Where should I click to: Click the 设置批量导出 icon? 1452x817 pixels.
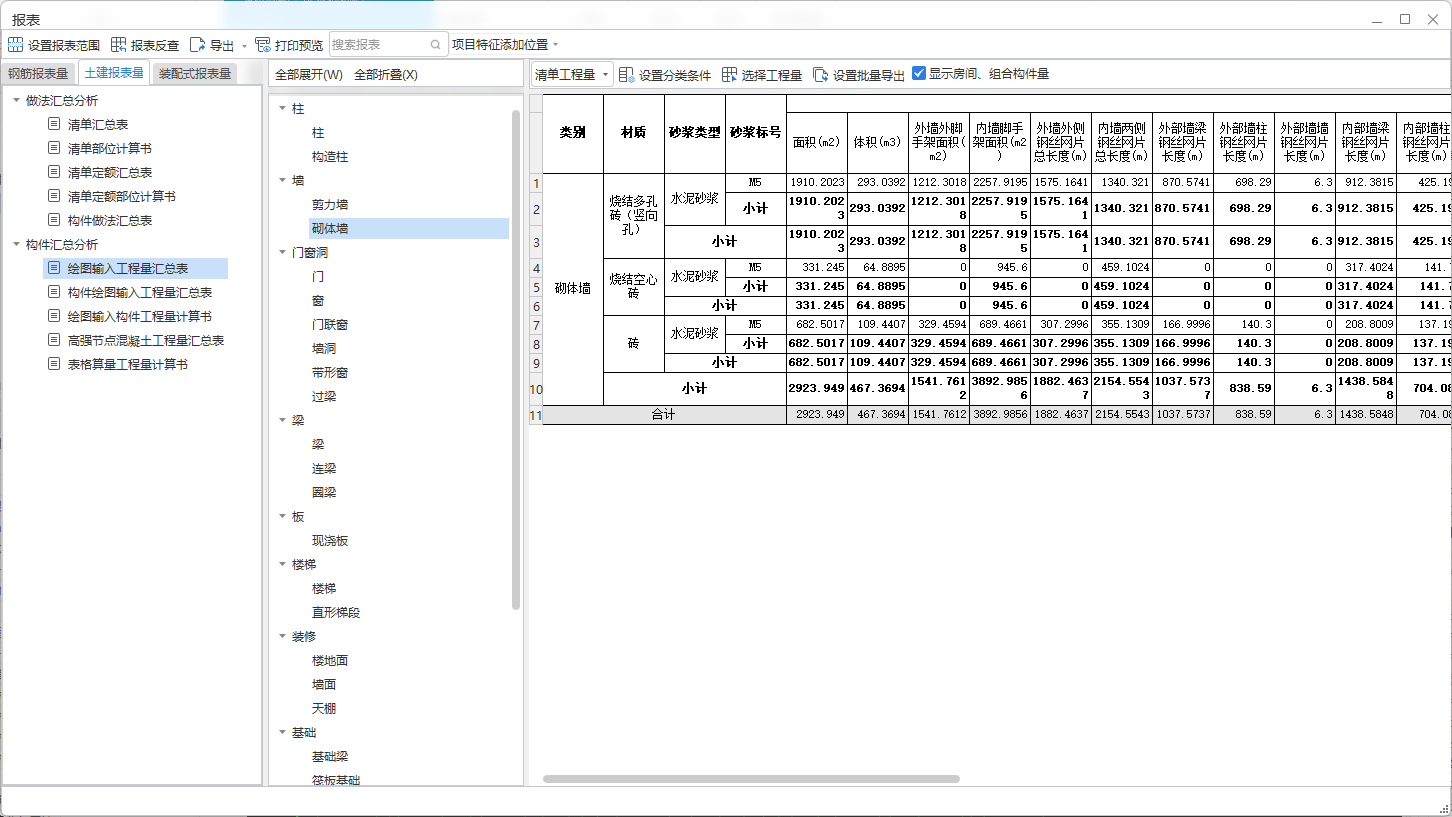click(821, 75)
